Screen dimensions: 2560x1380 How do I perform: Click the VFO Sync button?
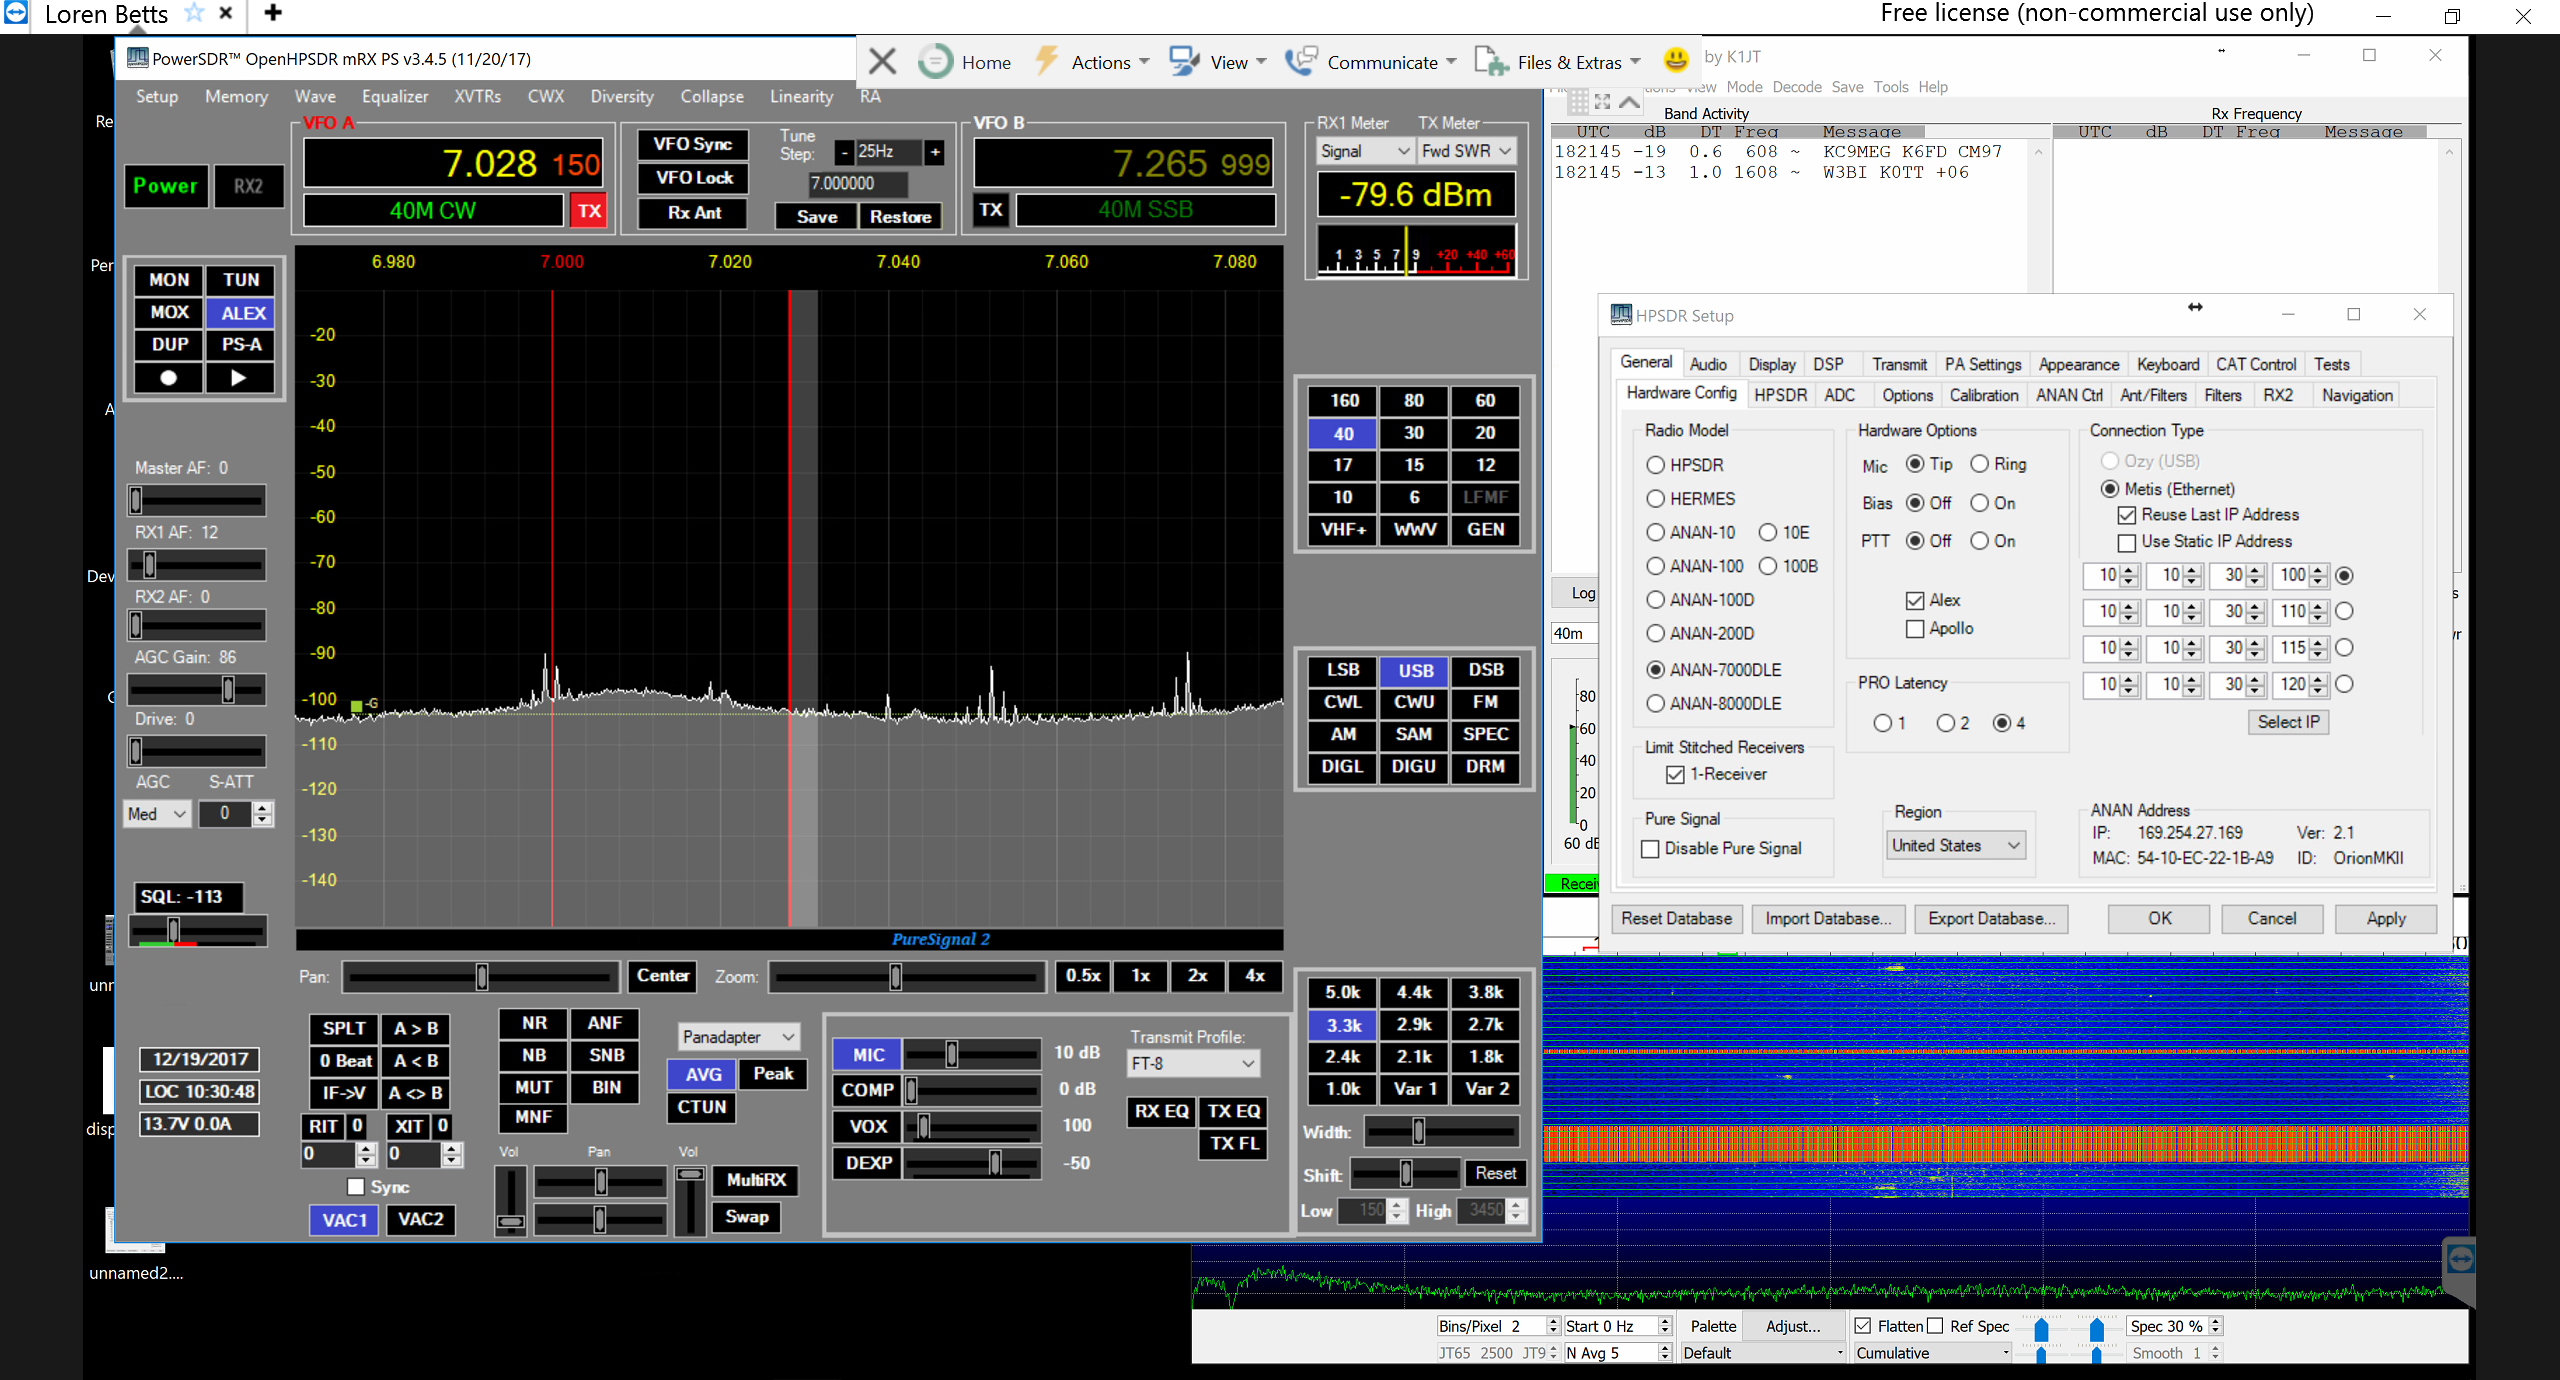pyautogui.click(x=693, y=144)
